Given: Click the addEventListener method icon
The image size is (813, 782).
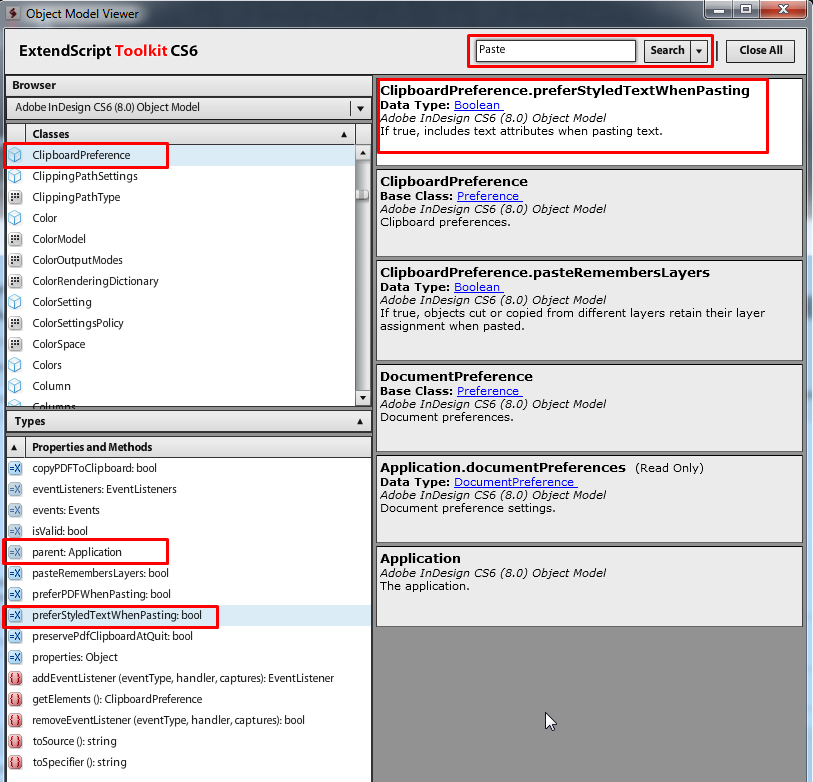Looking at the screenshot, I should 16,678.
